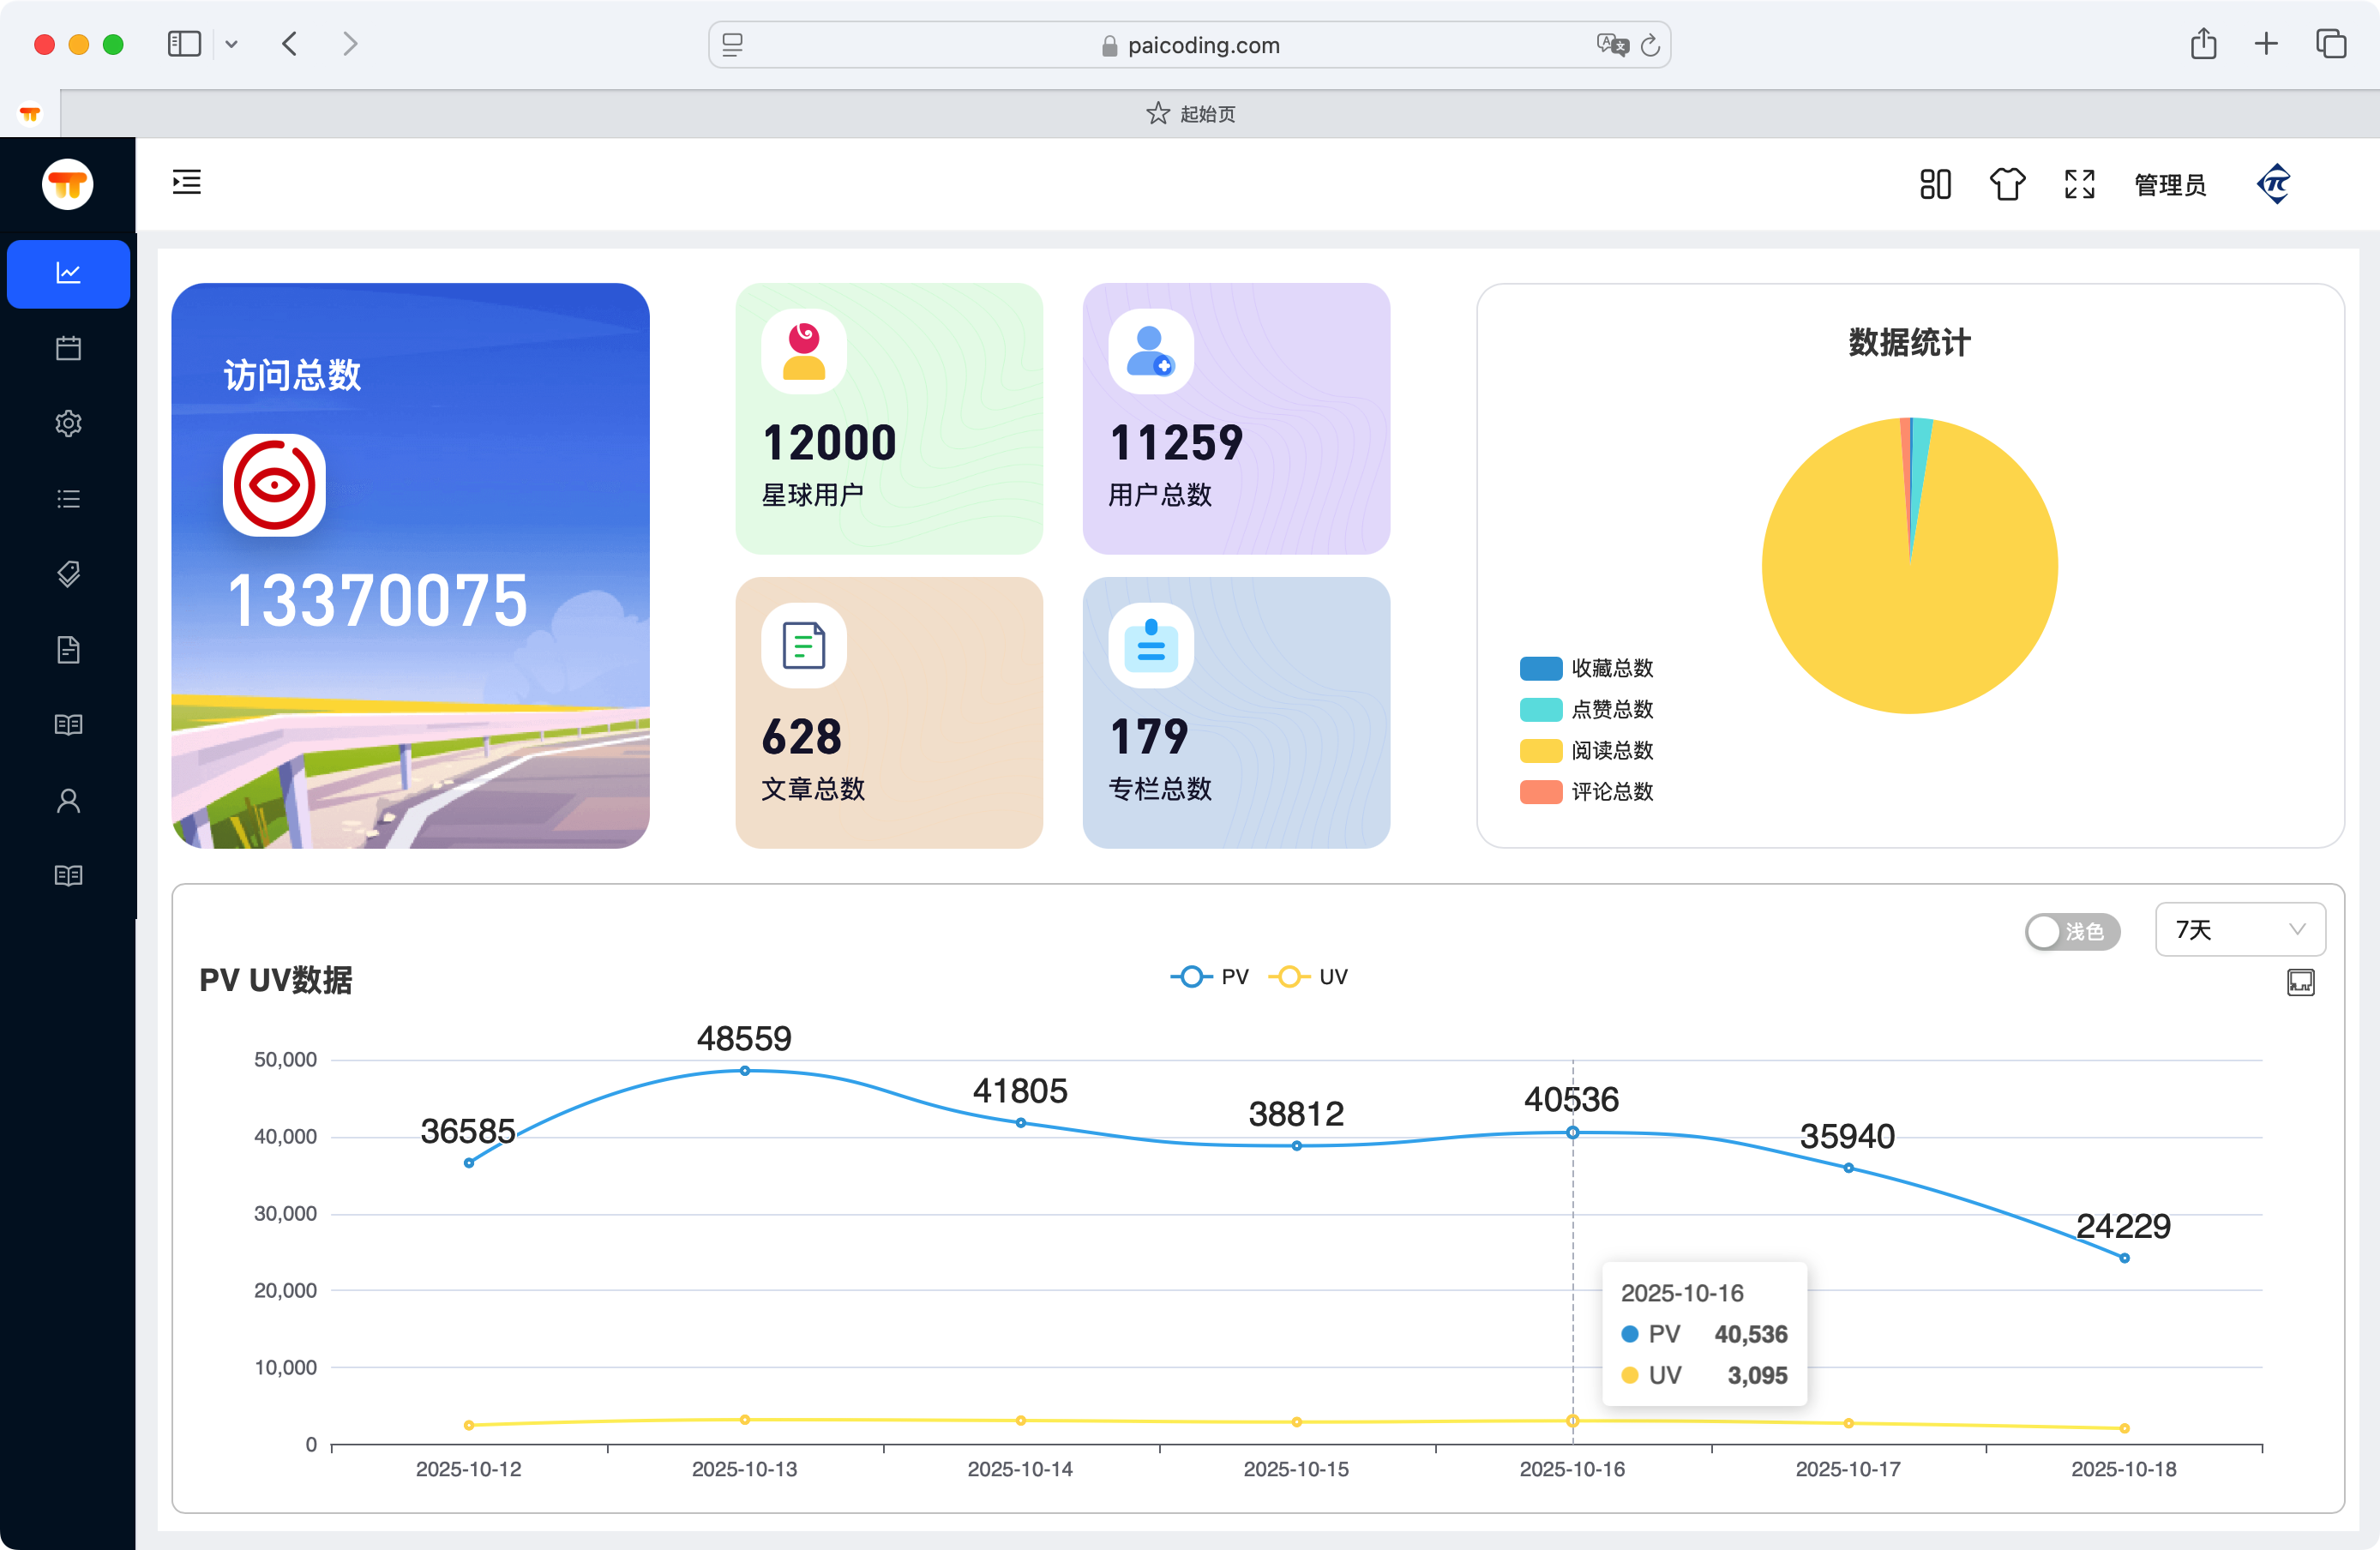The image size is (2380, 1550).
Task: Open the tag item in sidebar
Action: click(68, 574)
